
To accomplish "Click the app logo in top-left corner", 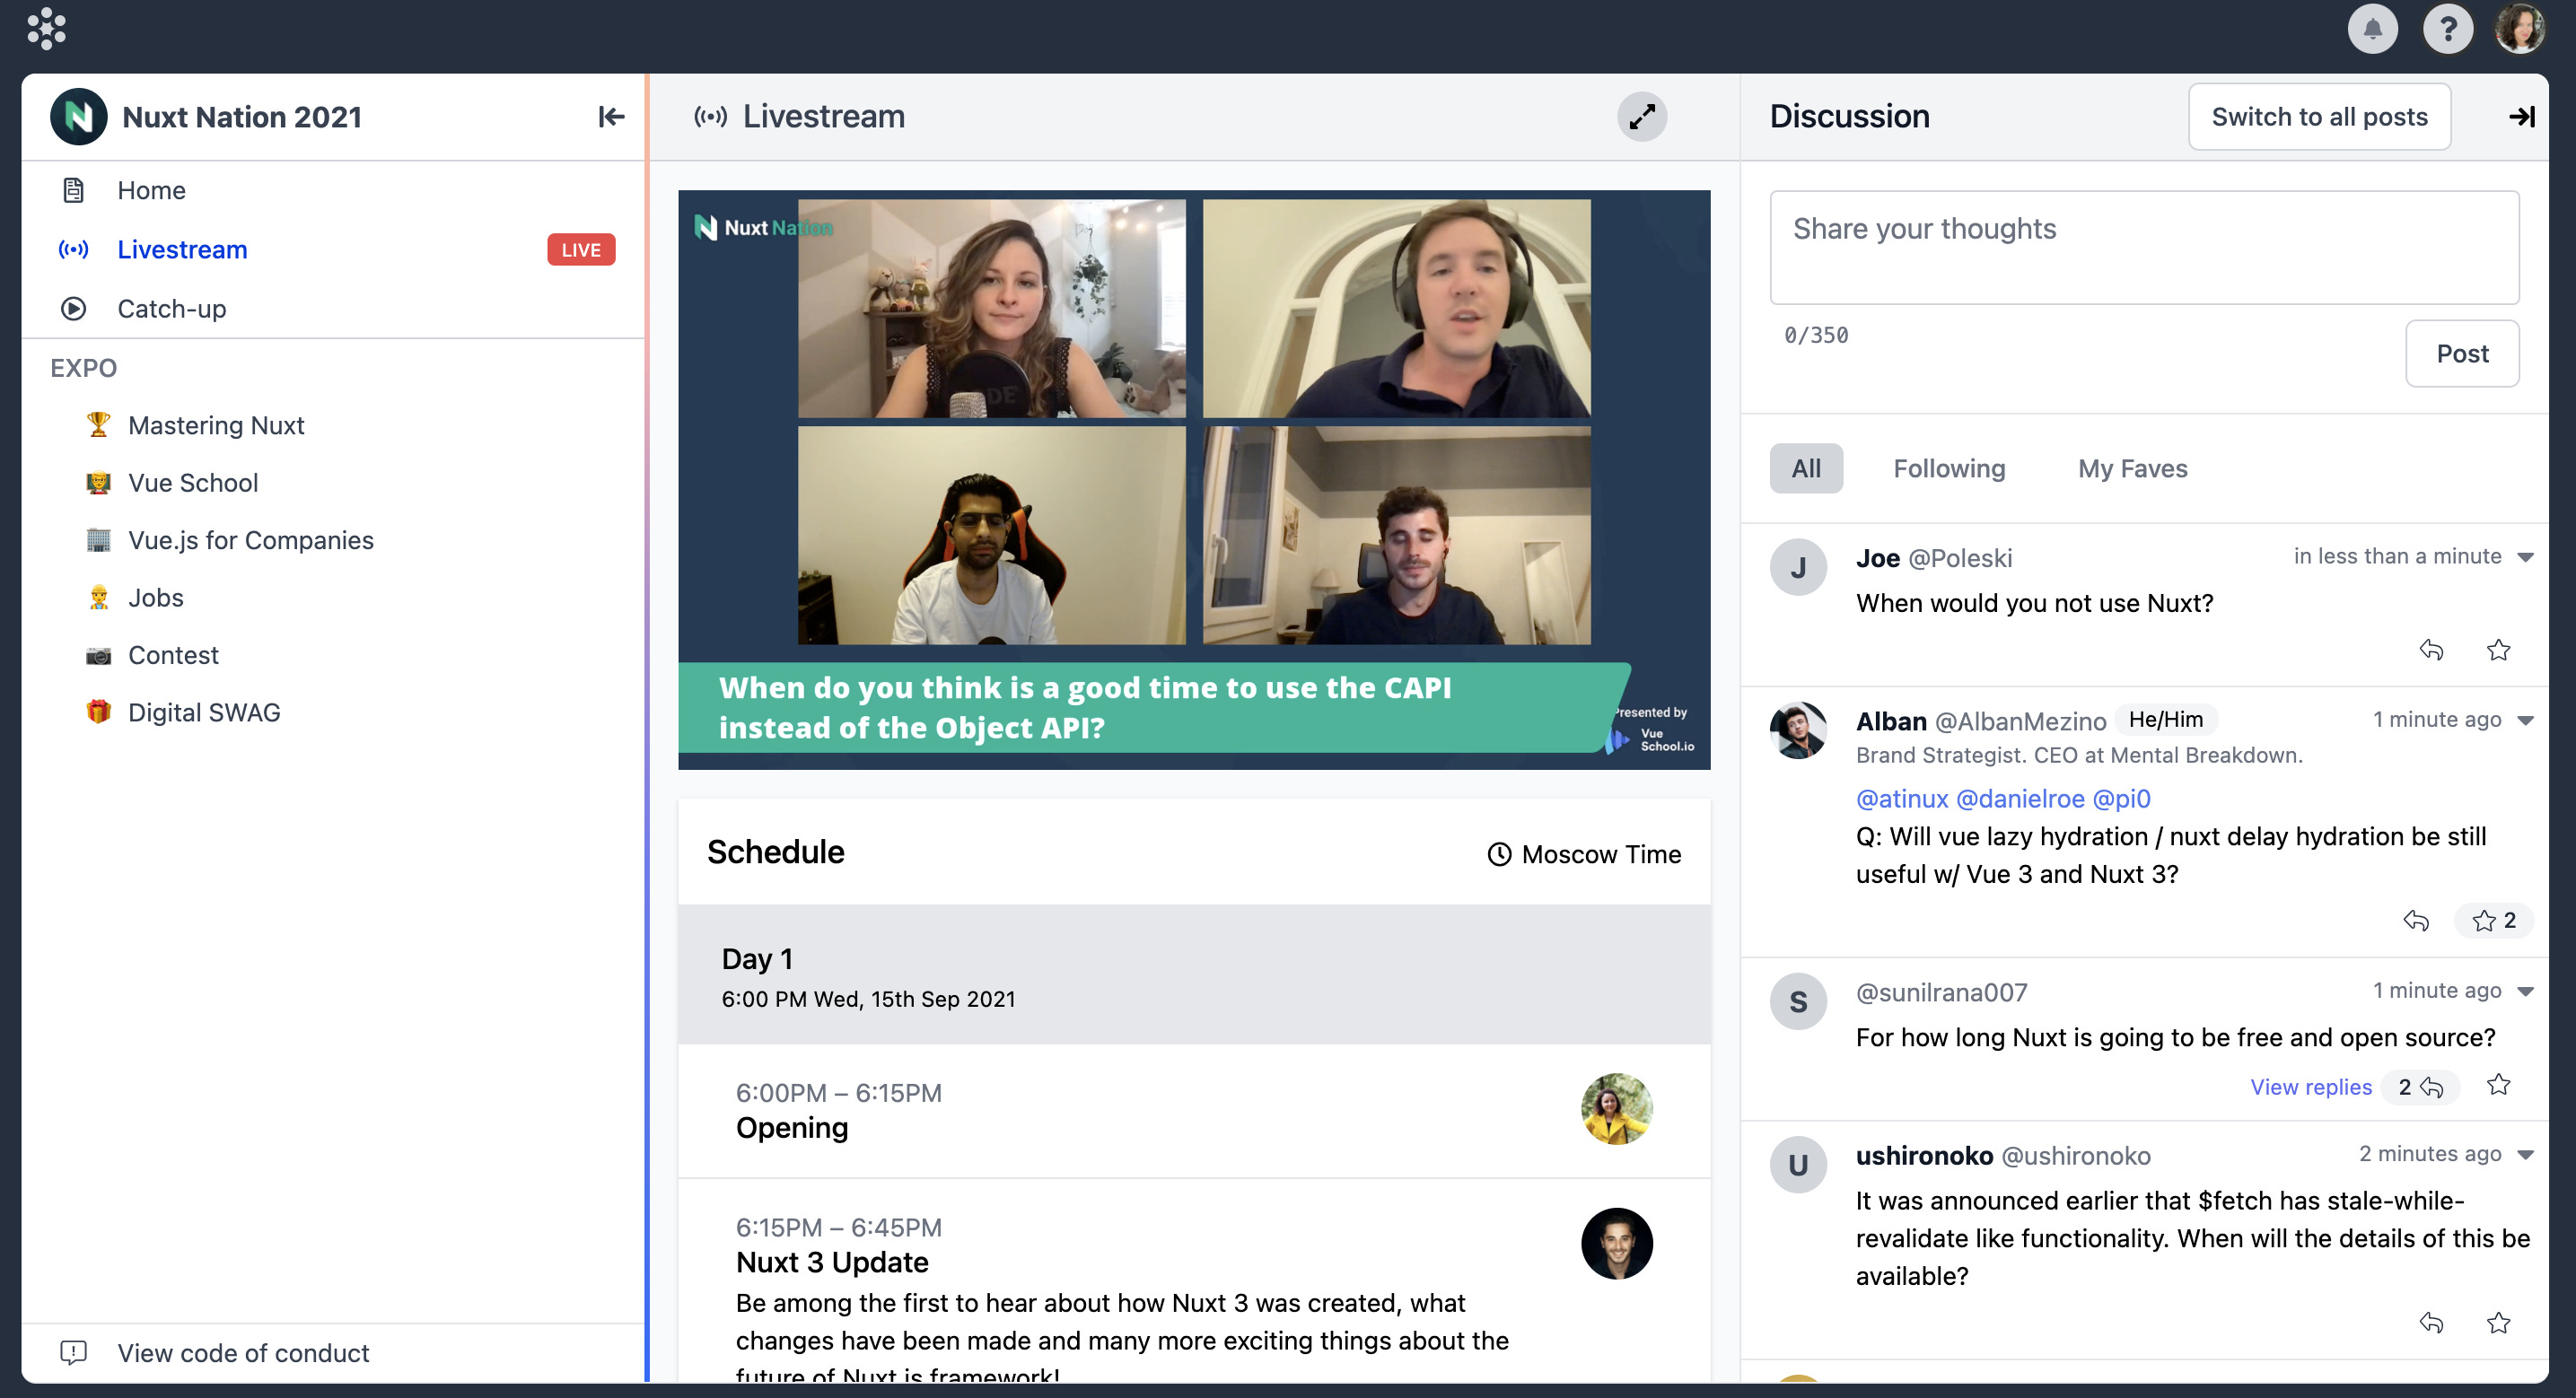I will coord(46,29).
